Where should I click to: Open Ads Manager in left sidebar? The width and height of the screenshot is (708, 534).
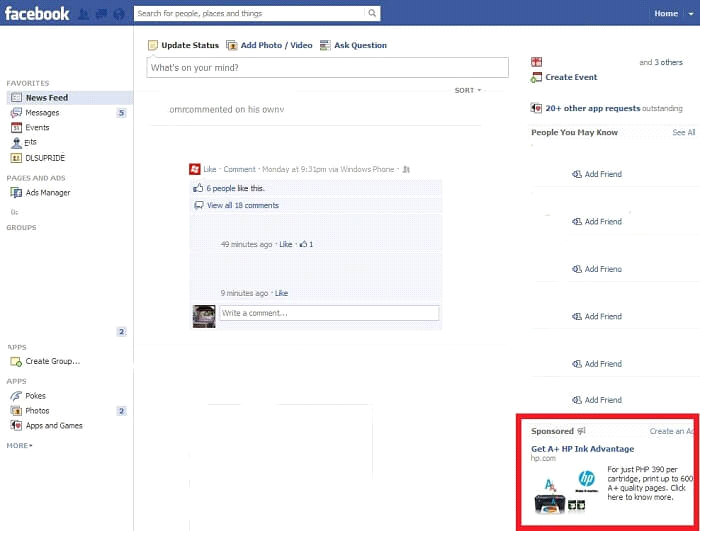pyautogui.click(x=47, y=192)
